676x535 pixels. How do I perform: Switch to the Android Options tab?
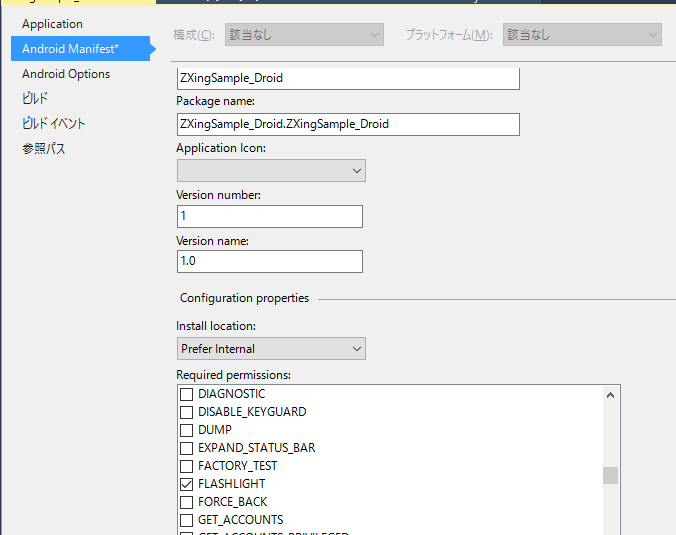pos(66,74)
